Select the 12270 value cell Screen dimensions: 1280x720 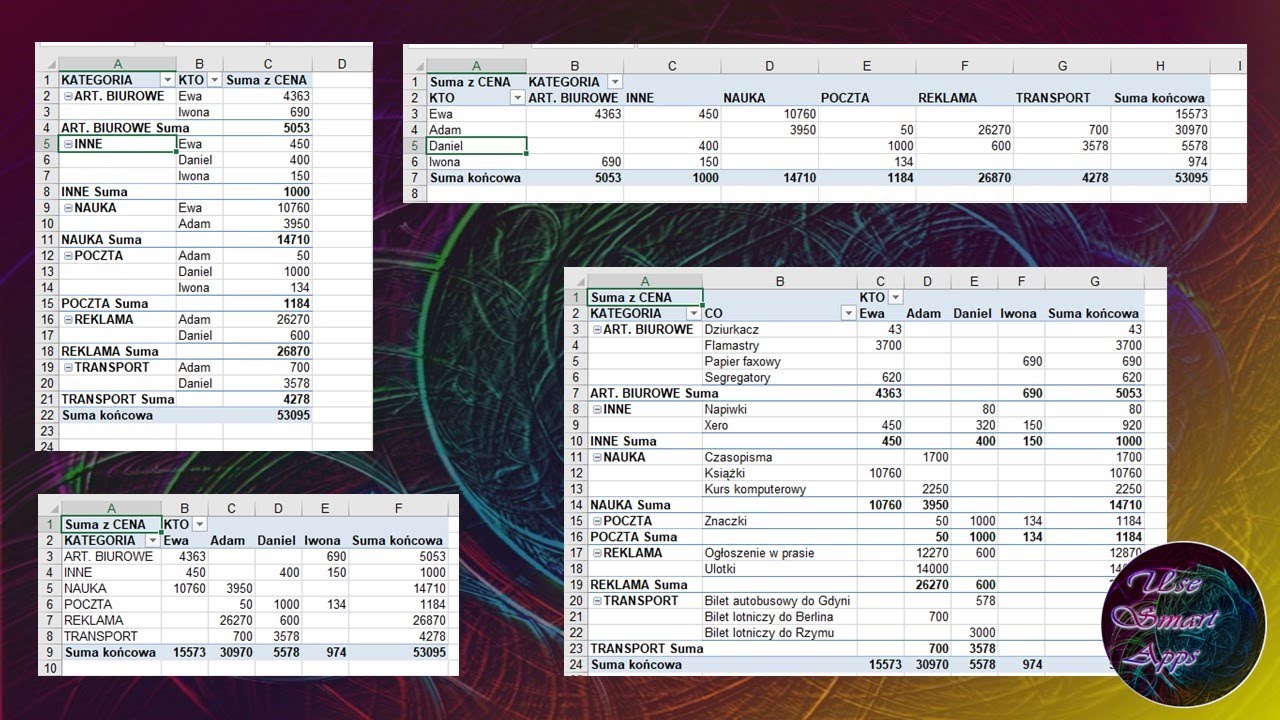tap(928, 554)
